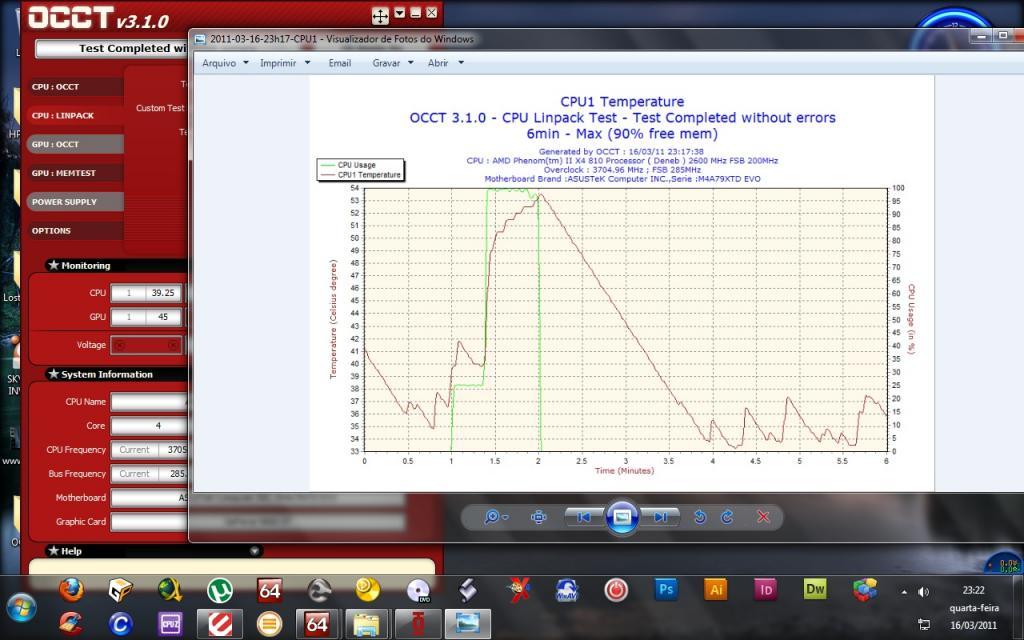Open the Abrir dropdown menu
This screenshot has width=1024, height=640.
click(445, 63)
